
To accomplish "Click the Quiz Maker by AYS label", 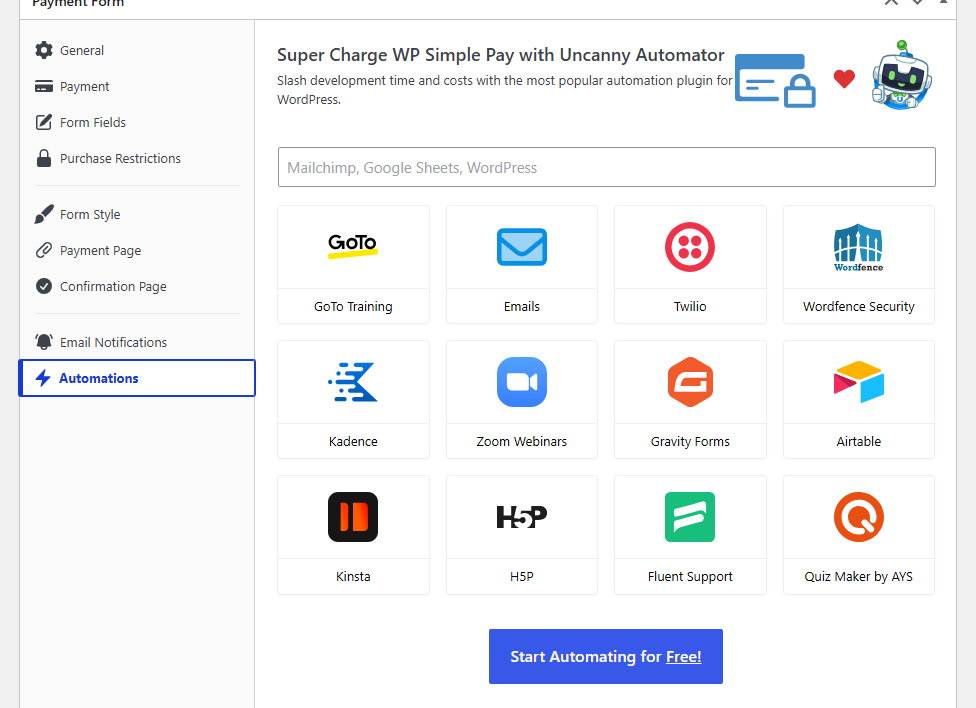I will 858,577.
